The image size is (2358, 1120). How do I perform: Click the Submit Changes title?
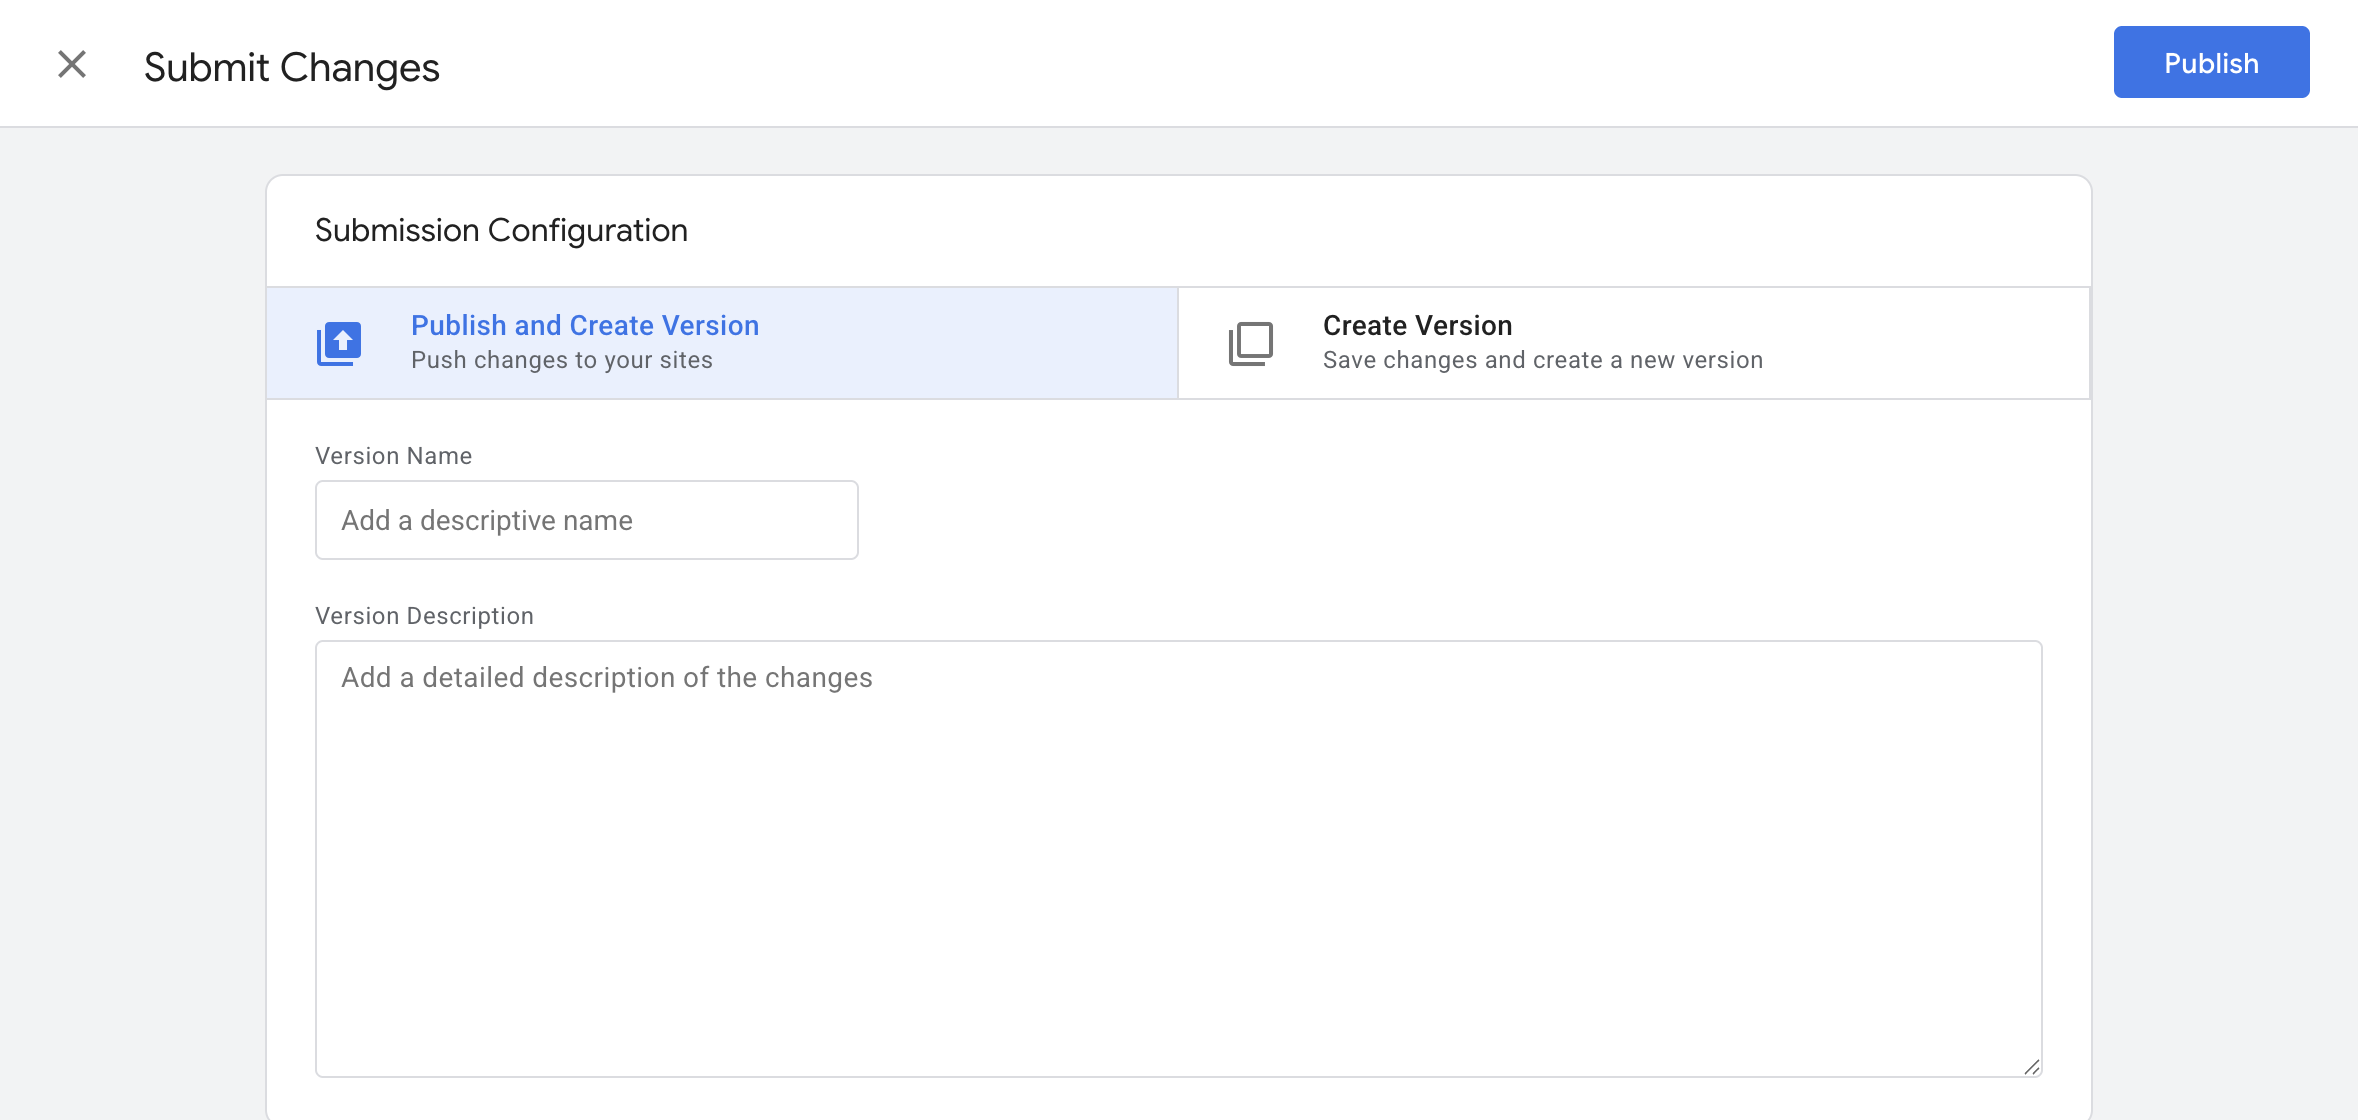coord(292,68)
